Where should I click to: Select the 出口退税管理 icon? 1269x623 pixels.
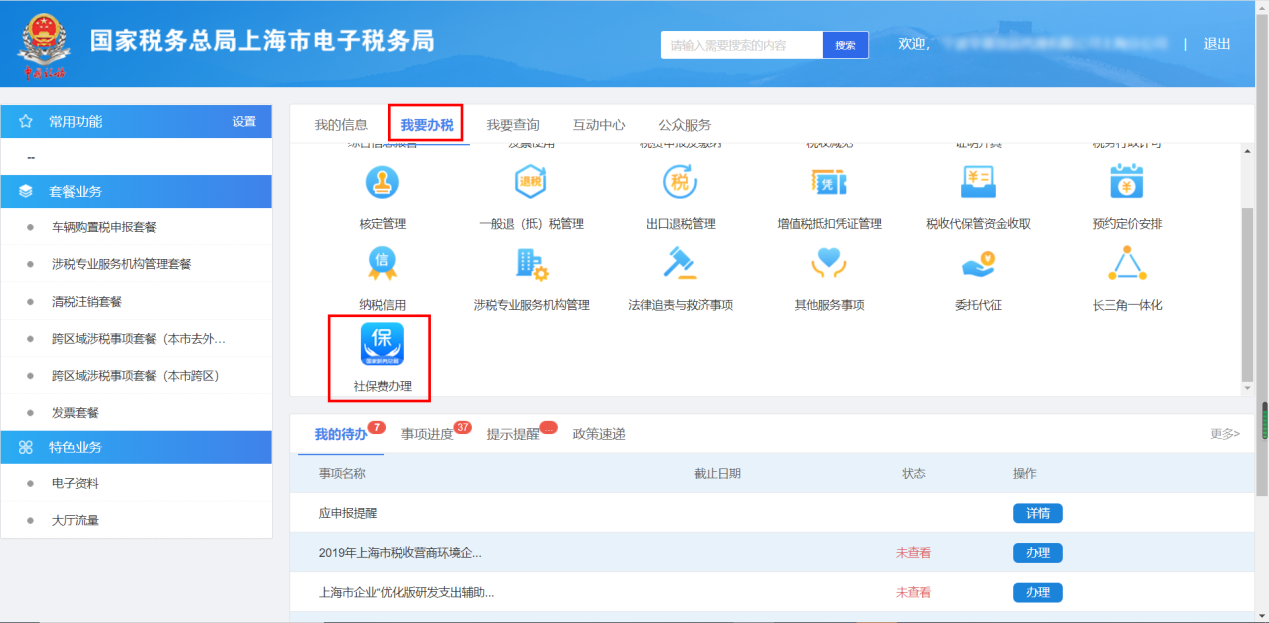[x=680, y=182]
